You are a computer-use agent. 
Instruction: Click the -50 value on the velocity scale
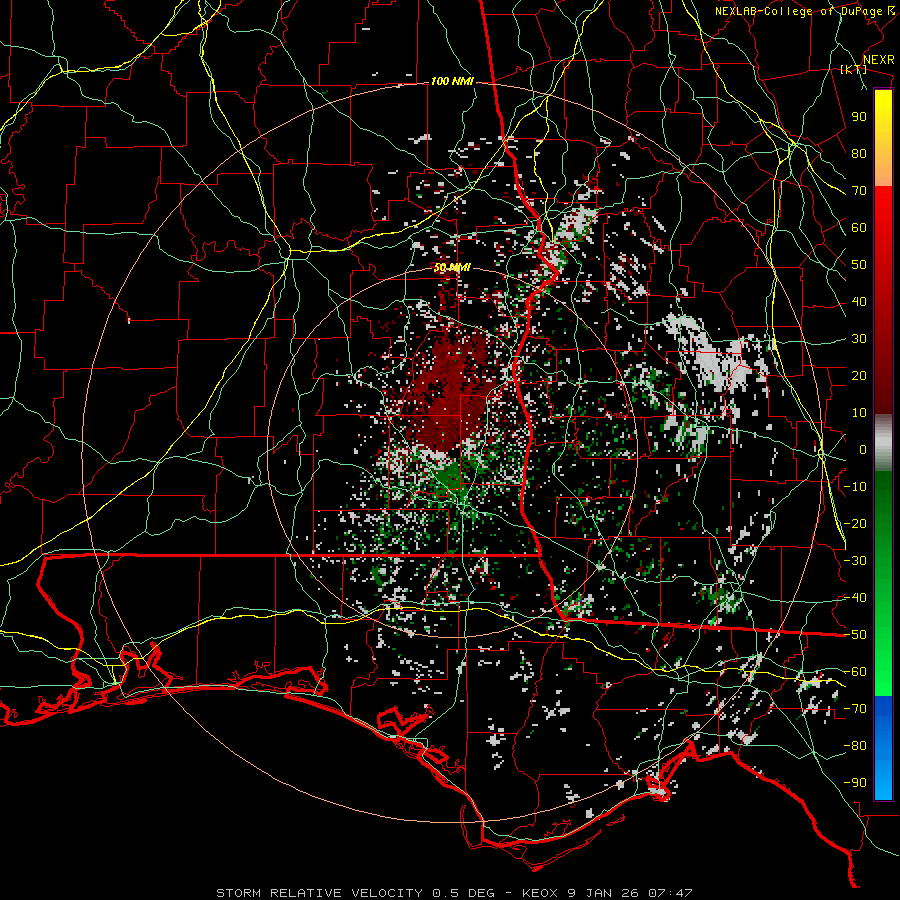tap(855, 635)
